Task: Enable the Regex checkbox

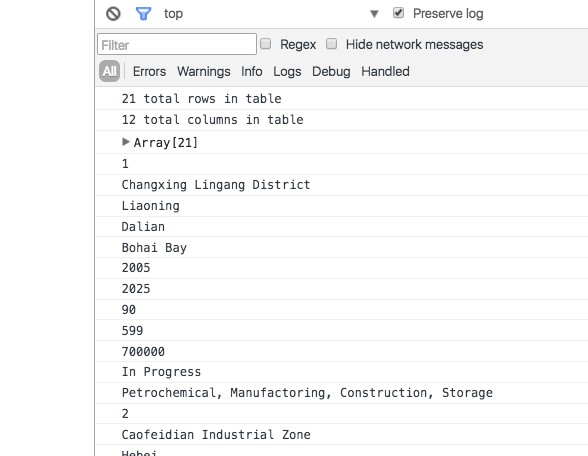Action: 266,44
